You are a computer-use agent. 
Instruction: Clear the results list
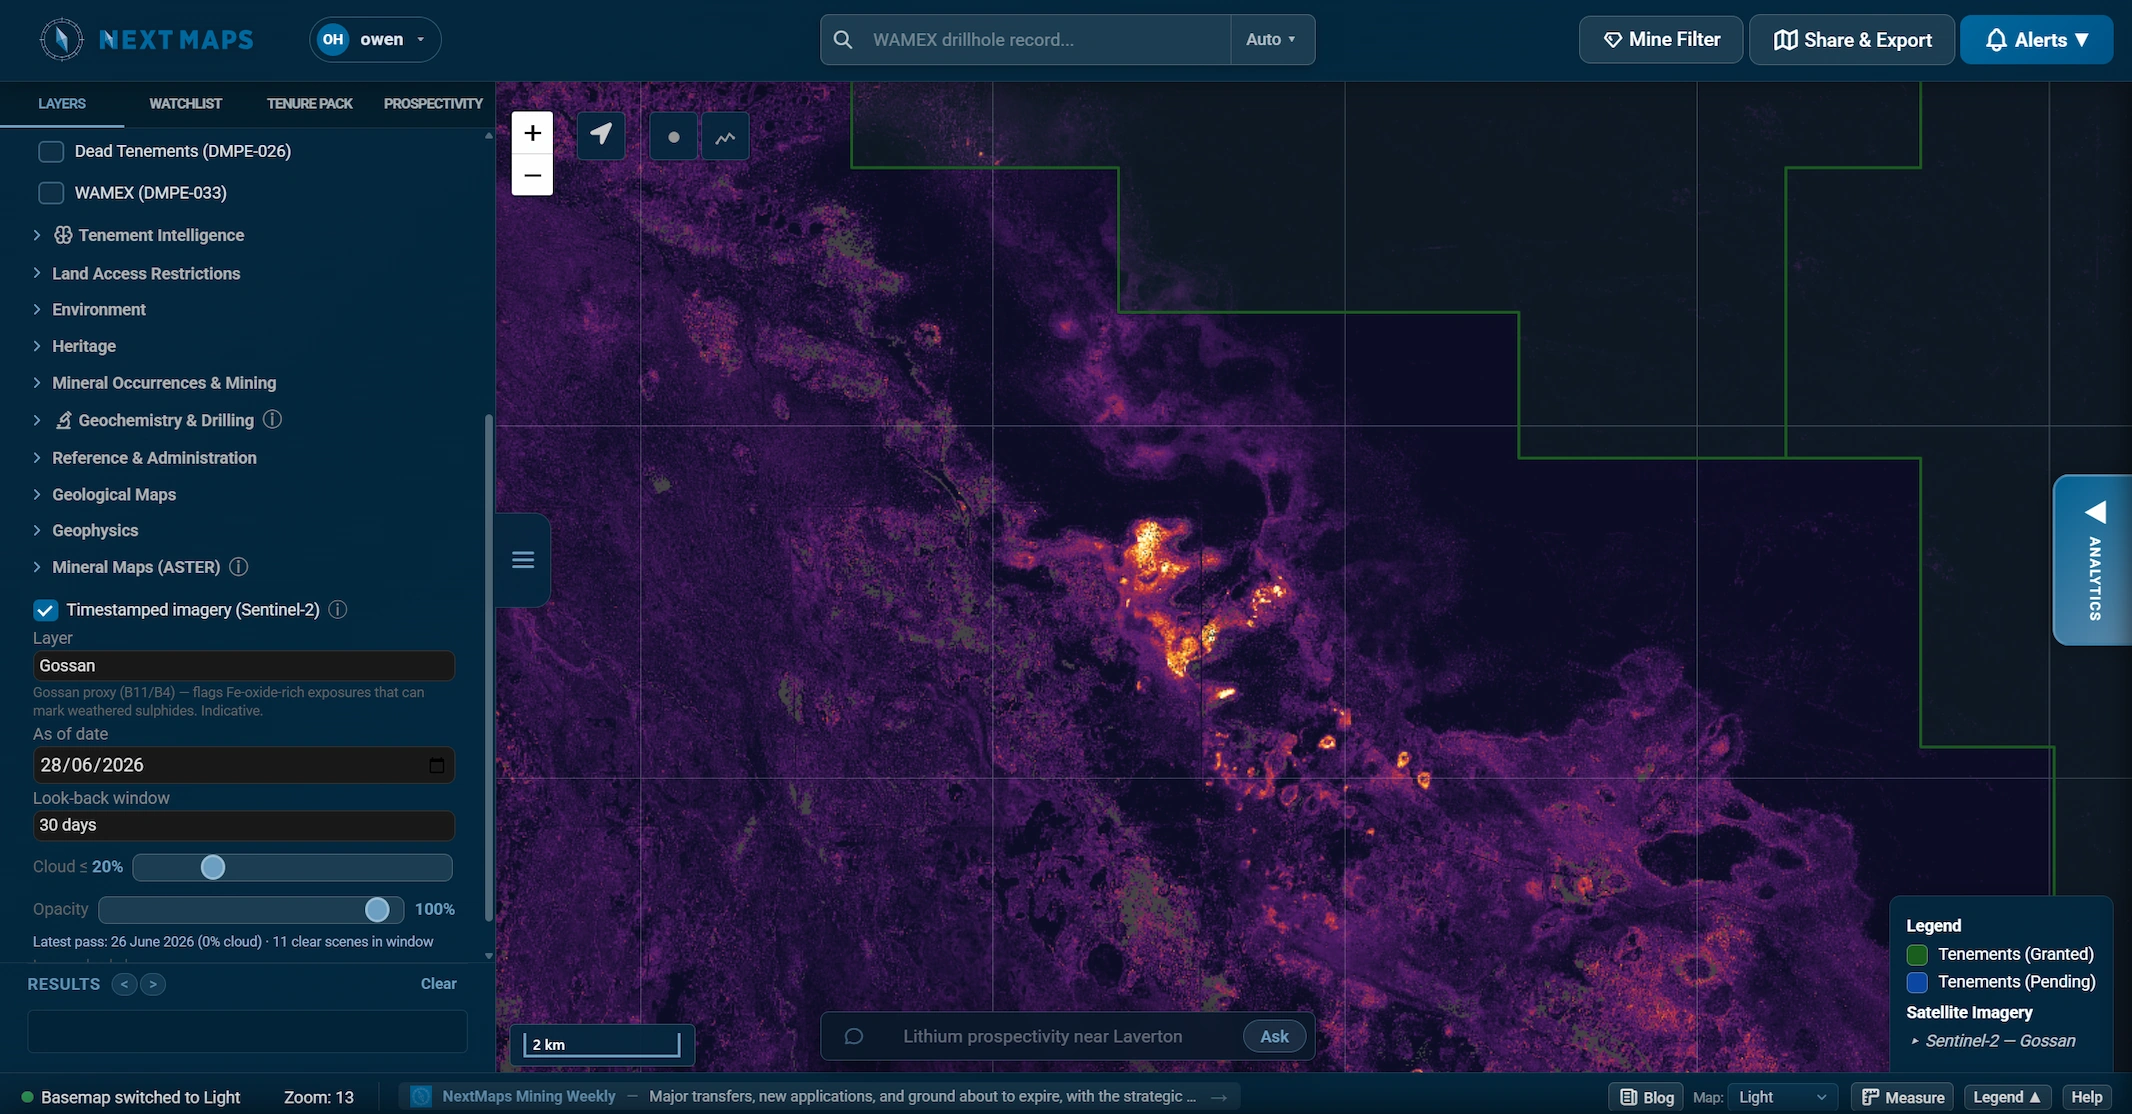point(438,984)
